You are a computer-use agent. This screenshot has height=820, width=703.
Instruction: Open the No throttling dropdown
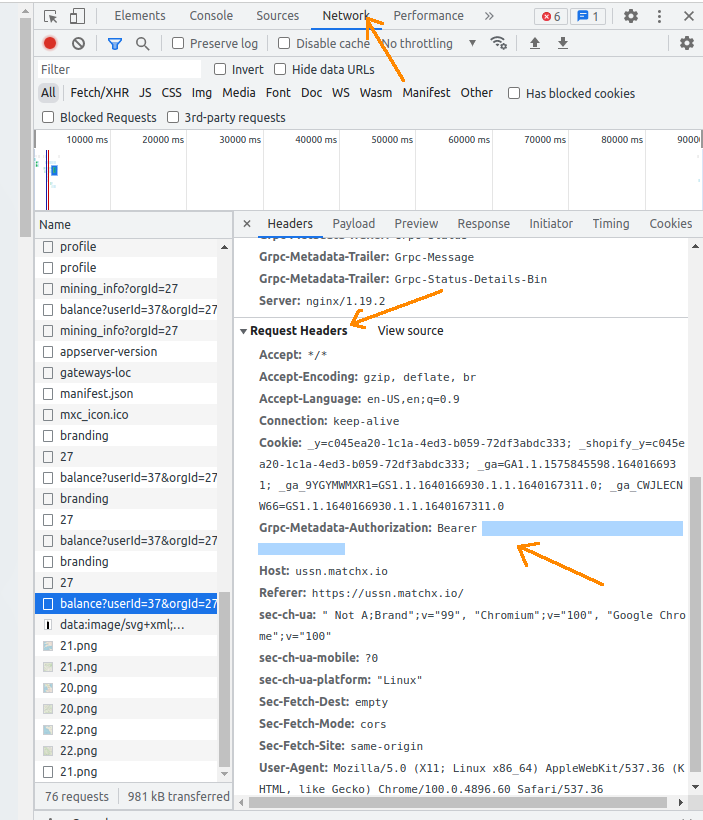tap(429, 43)
